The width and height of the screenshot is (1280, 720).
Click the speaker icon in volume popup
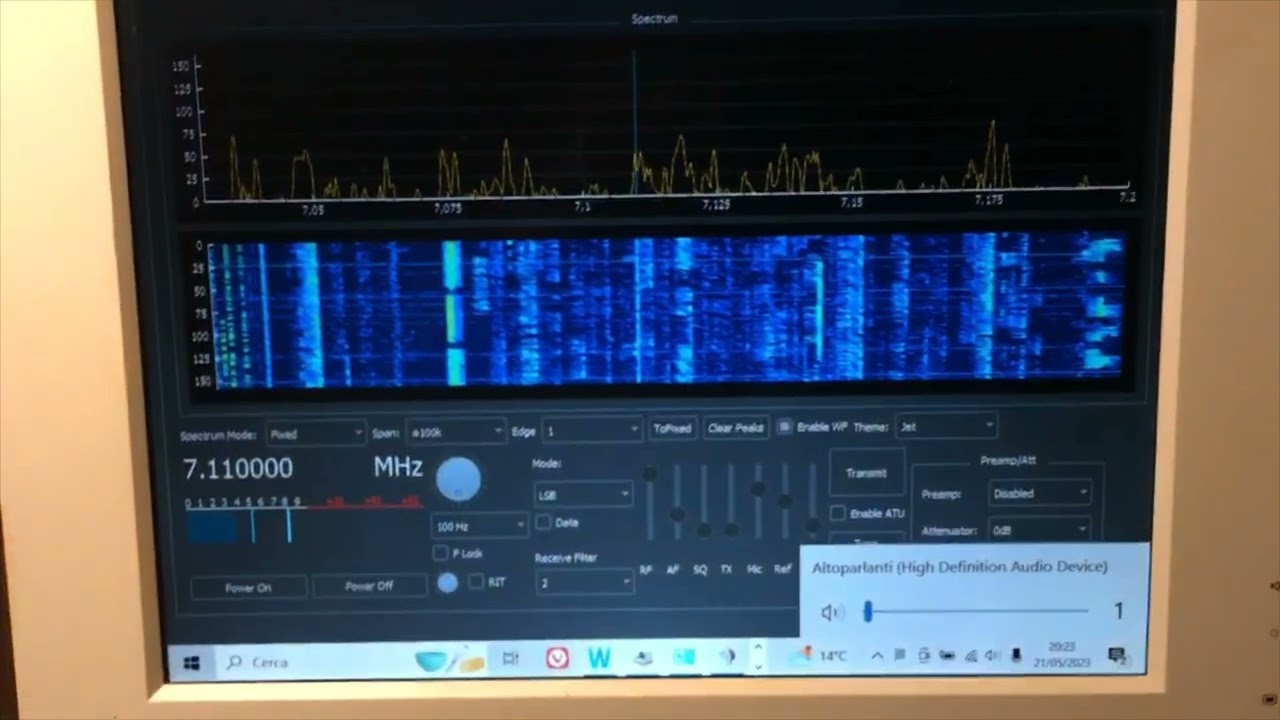(x=832, y=612)
